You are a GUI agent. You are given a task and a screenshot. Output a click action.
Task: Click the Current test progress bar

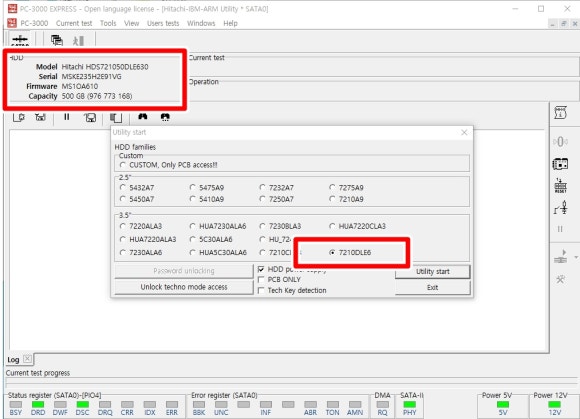[290, 382]
